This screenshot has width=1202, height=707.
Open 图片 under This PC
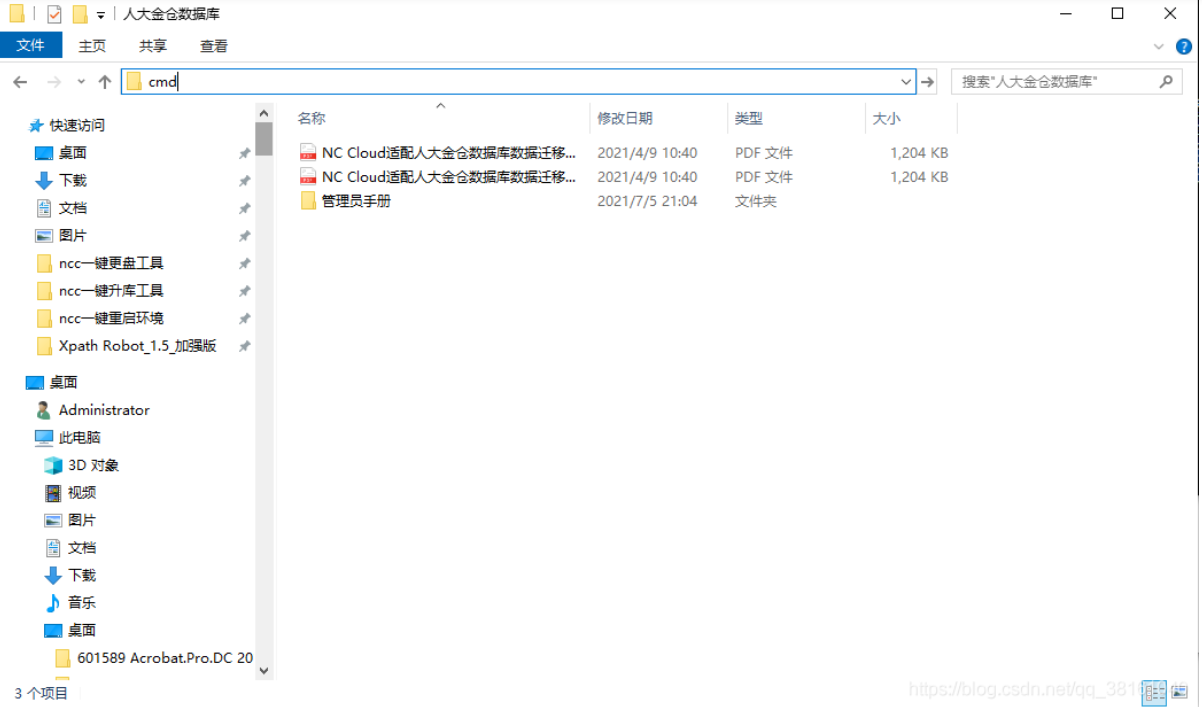(82, 520)
